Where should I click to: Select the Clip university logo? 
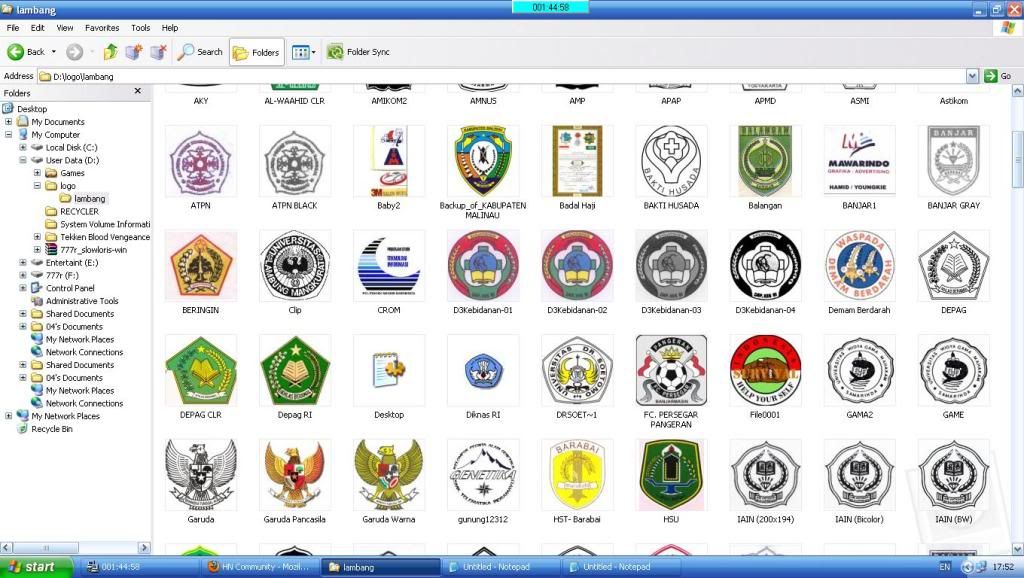coord(295,266)
